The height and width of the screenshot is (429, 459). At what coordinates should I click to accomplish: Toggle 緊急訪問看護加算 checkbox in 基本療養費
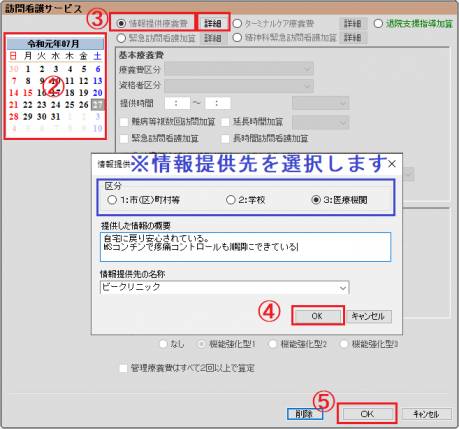pyautogui.click(x=124, y=138)
